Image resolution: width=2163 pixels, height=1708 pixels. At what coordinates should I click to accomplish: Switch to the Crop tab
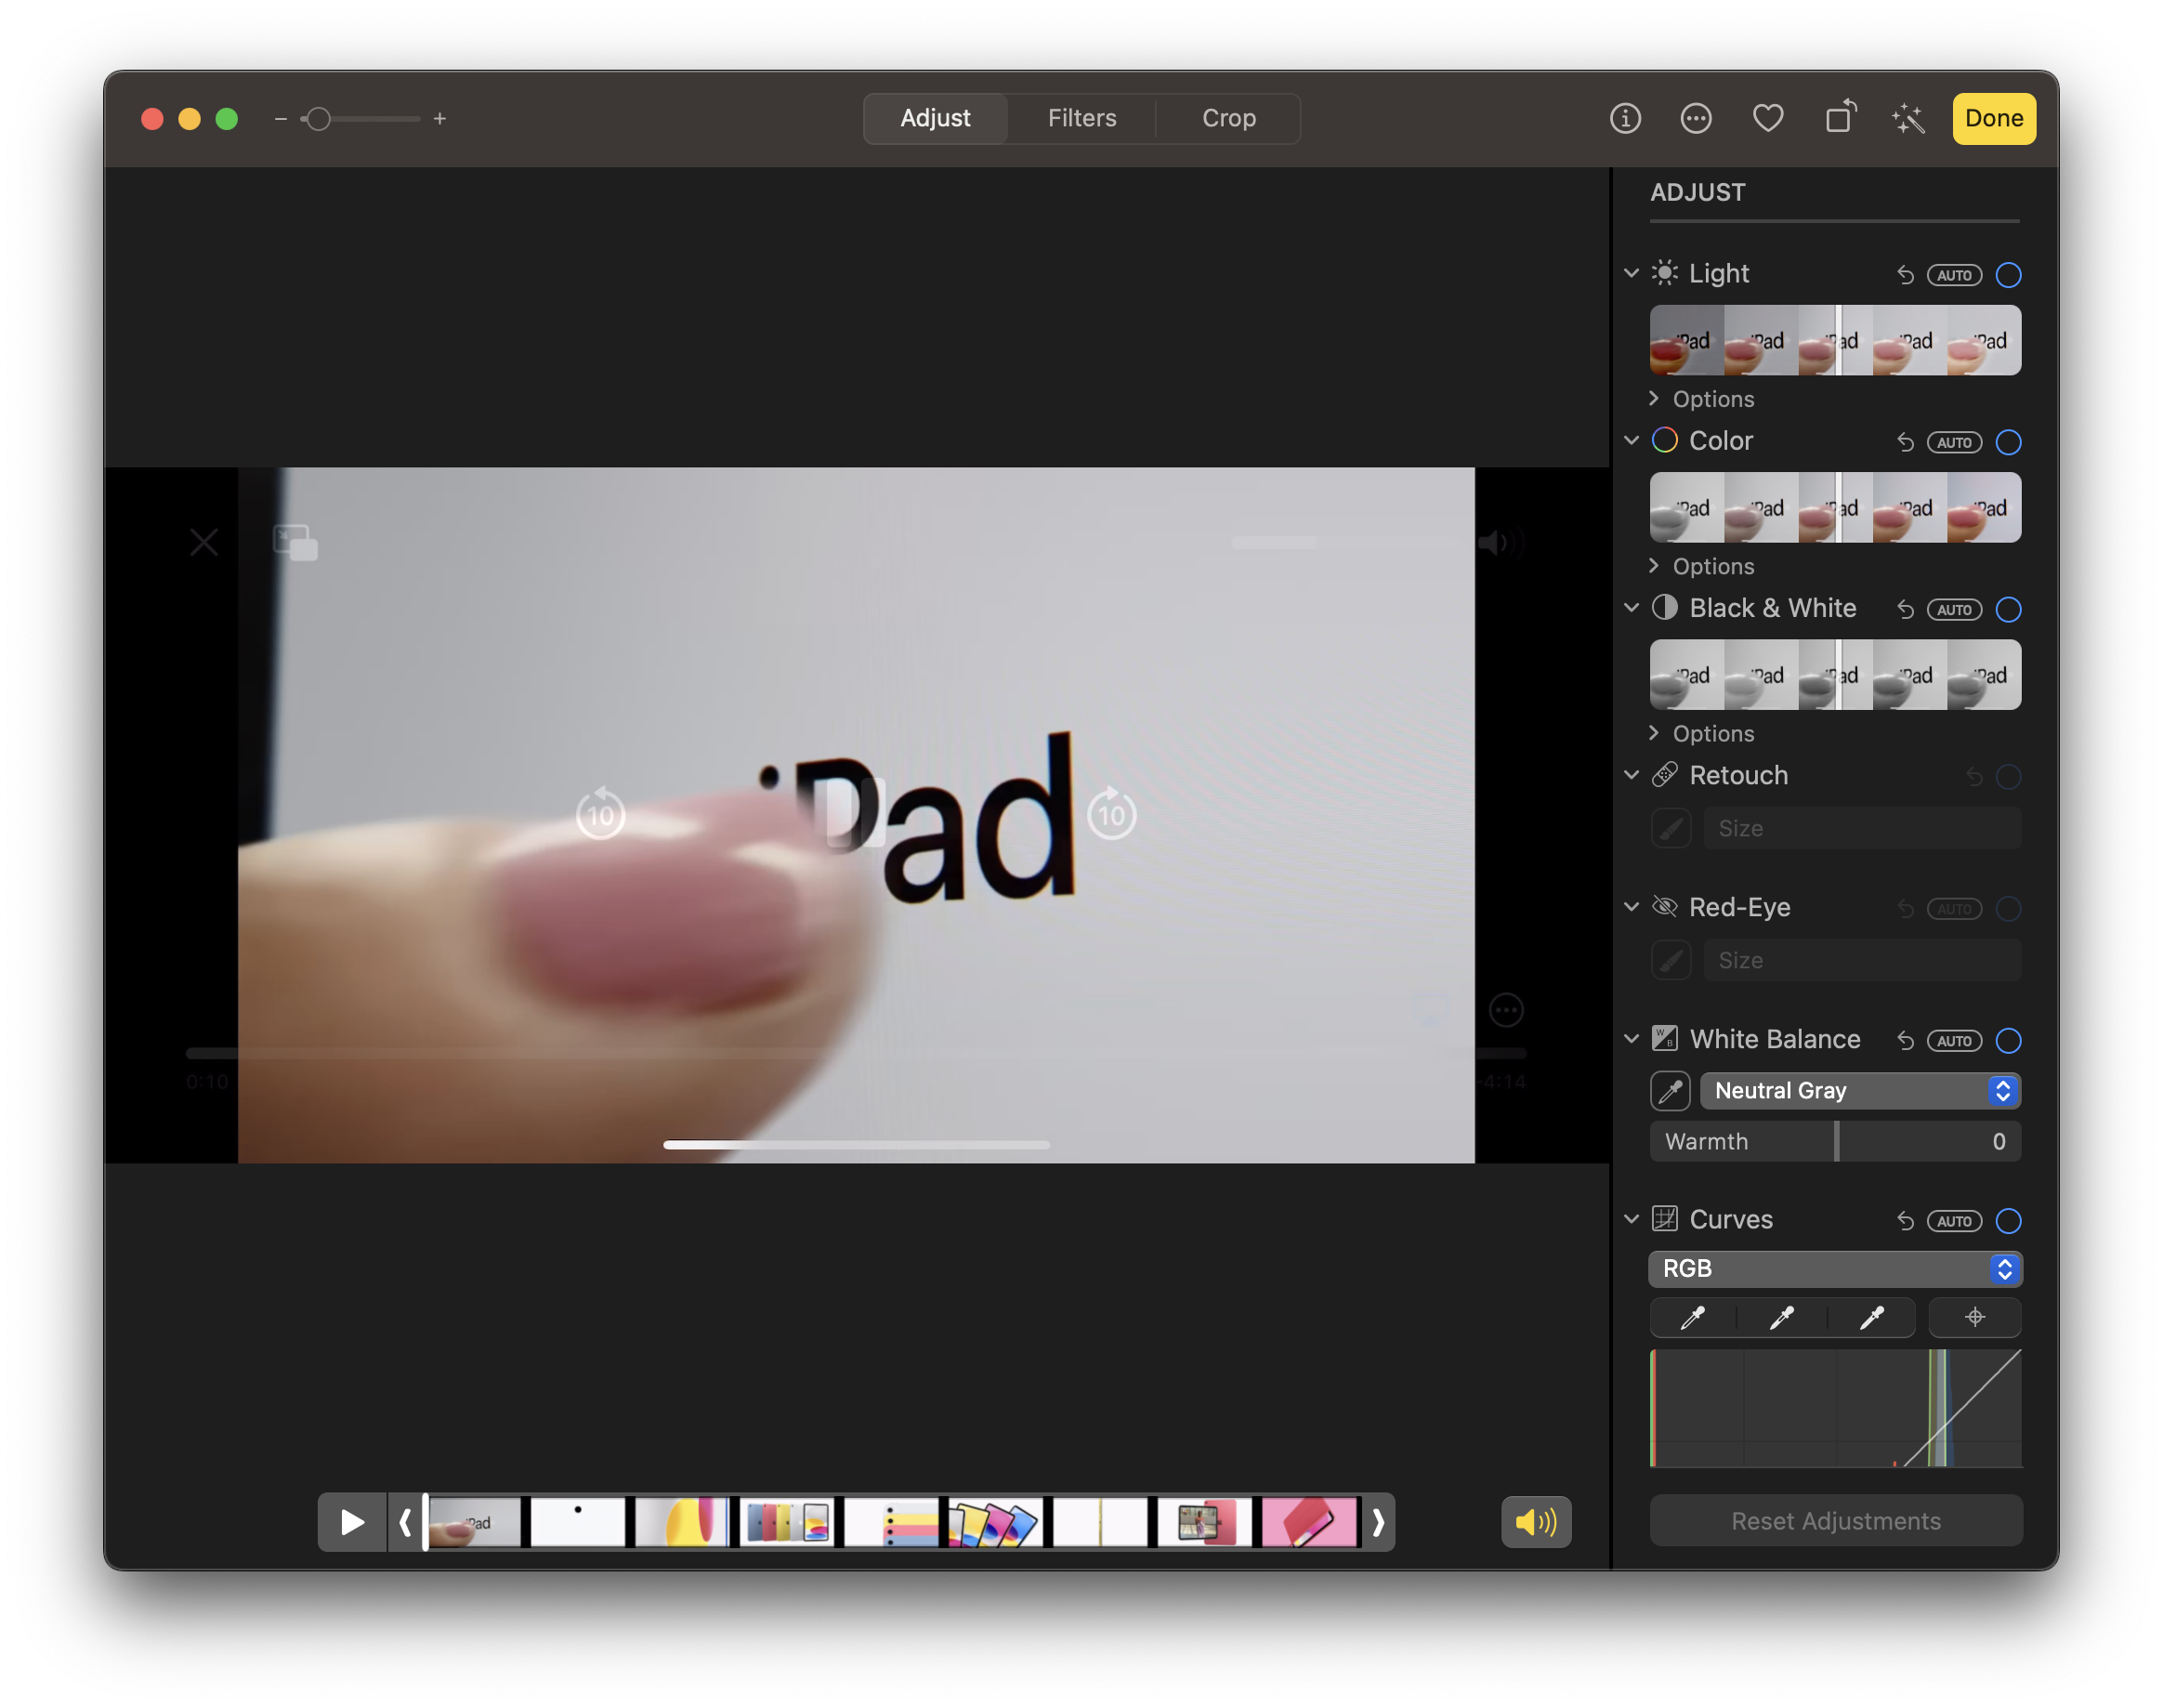click(1228, 119)
